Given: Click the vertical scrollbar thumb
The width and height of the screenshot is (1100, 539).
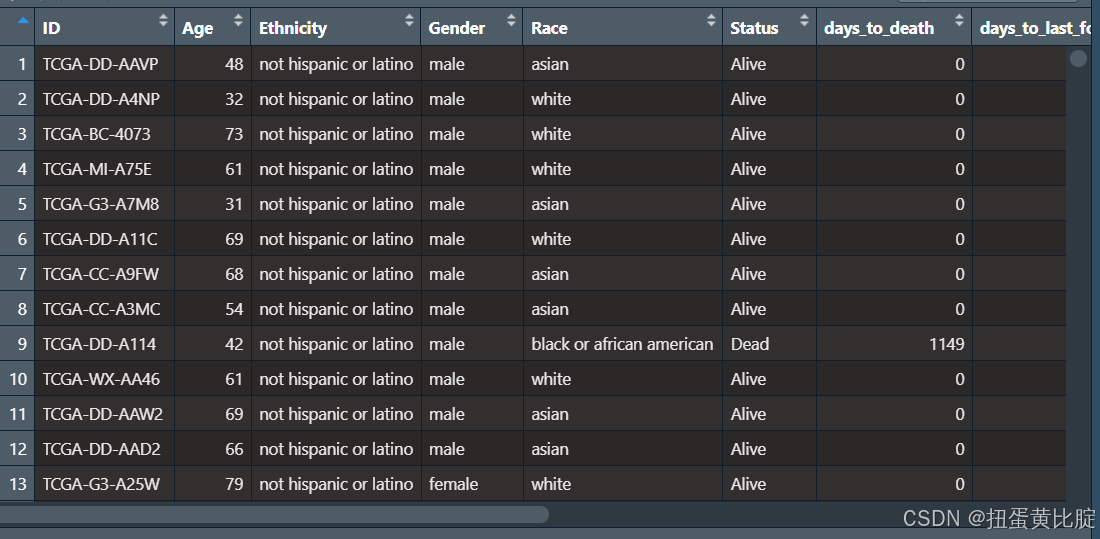Looking at the screenshot, I should point(1078,58).
